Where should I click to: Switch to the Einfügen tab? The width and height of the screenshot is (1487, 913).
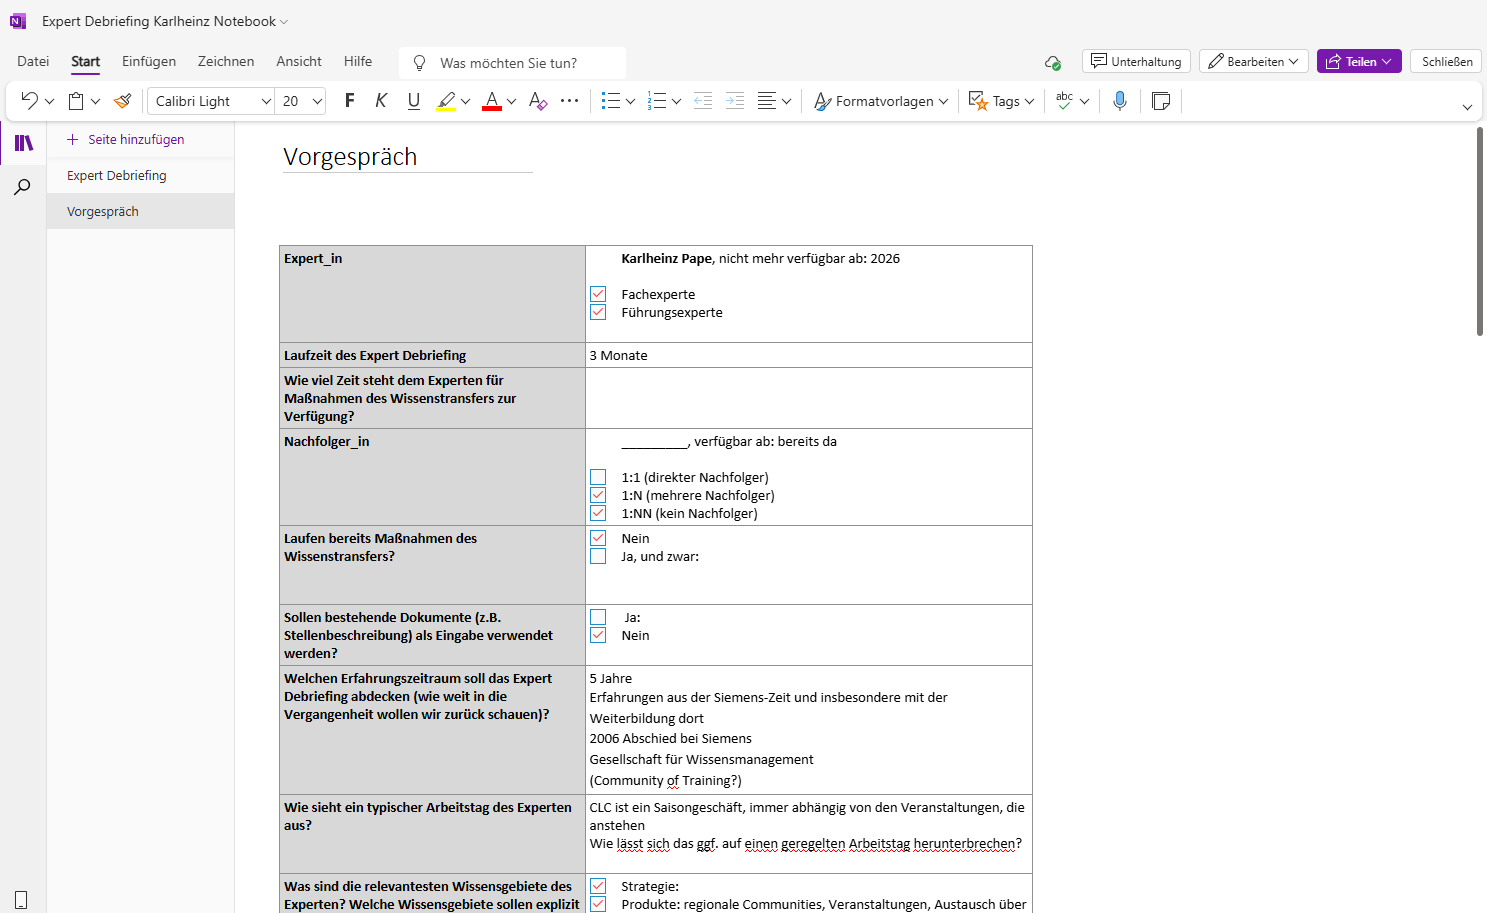coord(149,61)
